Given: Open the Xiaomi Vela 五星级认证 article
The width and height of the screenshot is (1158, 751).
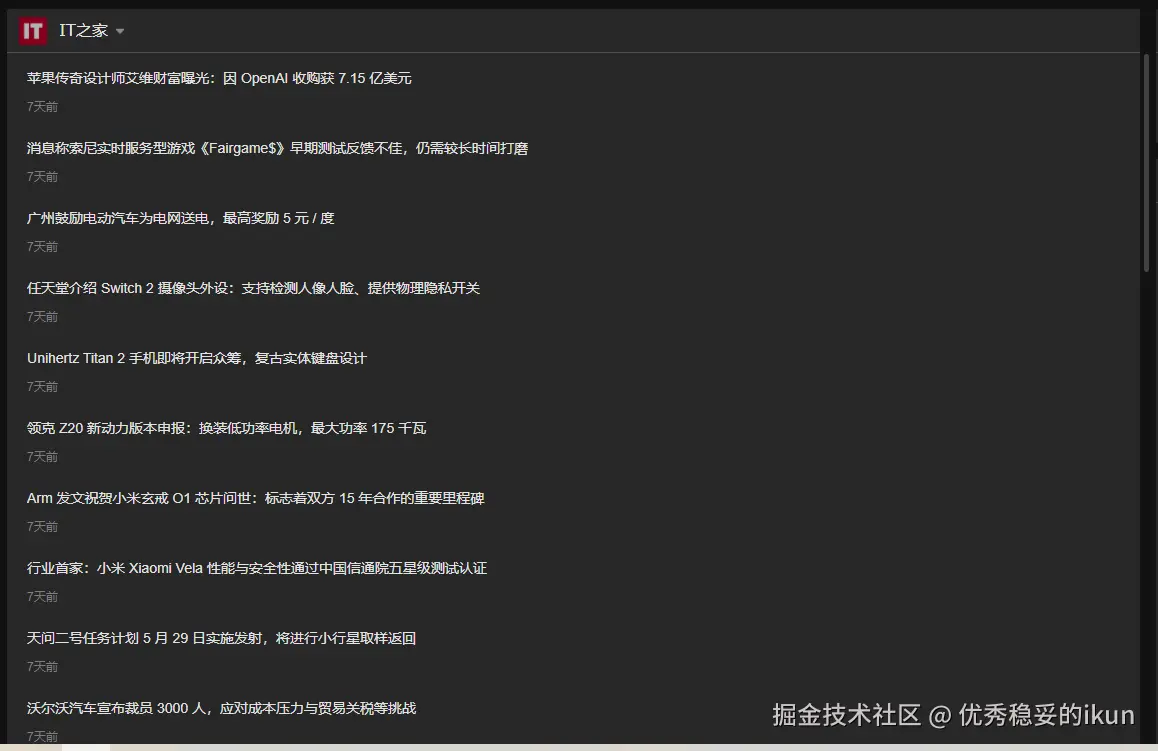Looking at the screenshot, I should click(256, 567).
